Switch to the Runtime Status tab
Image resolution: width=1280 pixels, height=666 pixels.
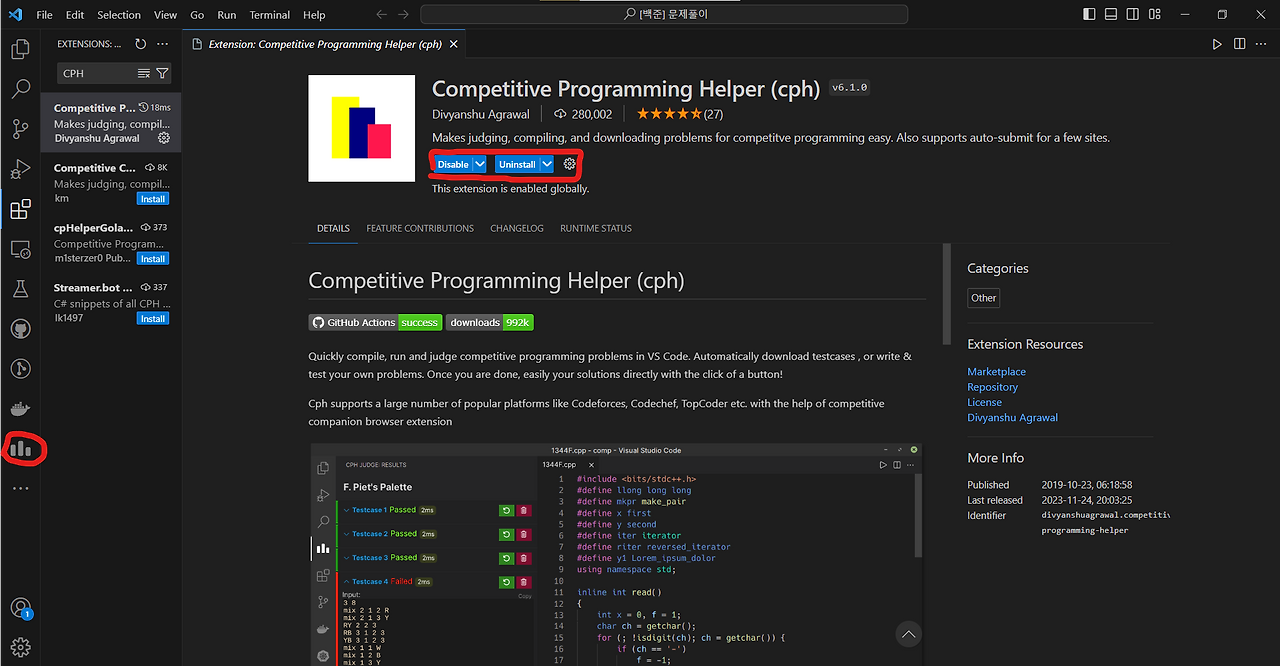[x=596, y=228]
